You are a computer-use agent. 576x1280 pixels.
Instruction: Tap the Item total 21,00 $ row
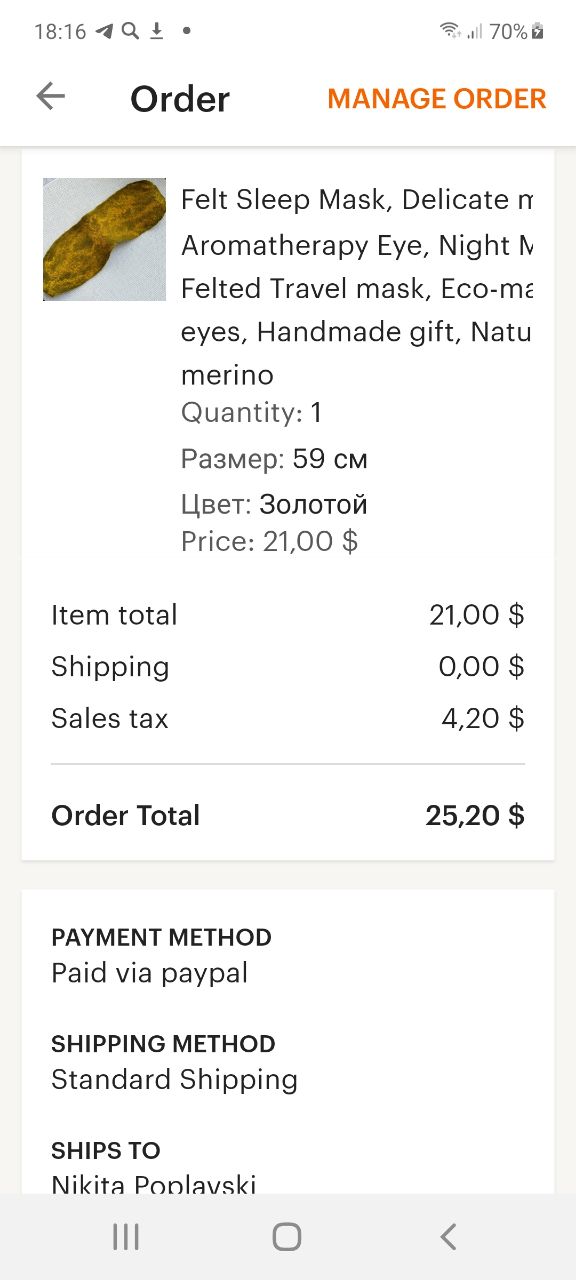point(288,614)
